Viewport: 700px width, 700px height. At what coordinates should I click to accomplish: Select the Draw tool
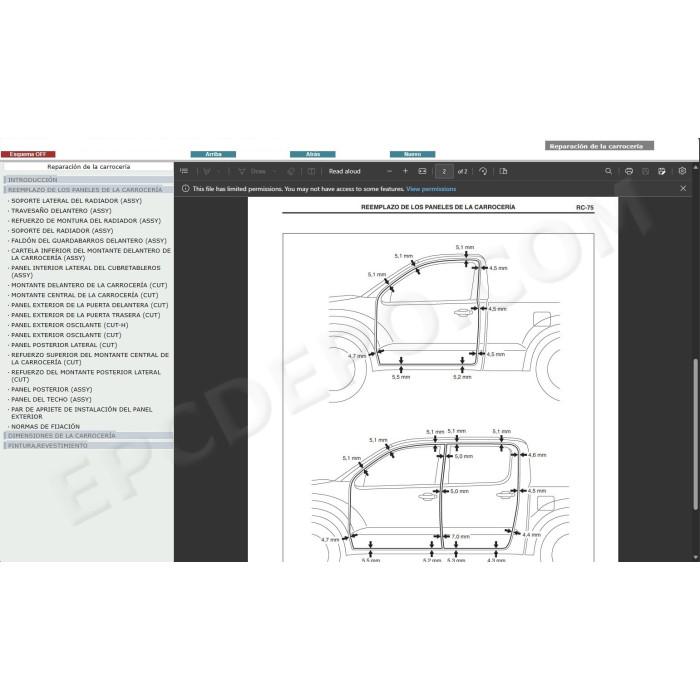point(253,171)
